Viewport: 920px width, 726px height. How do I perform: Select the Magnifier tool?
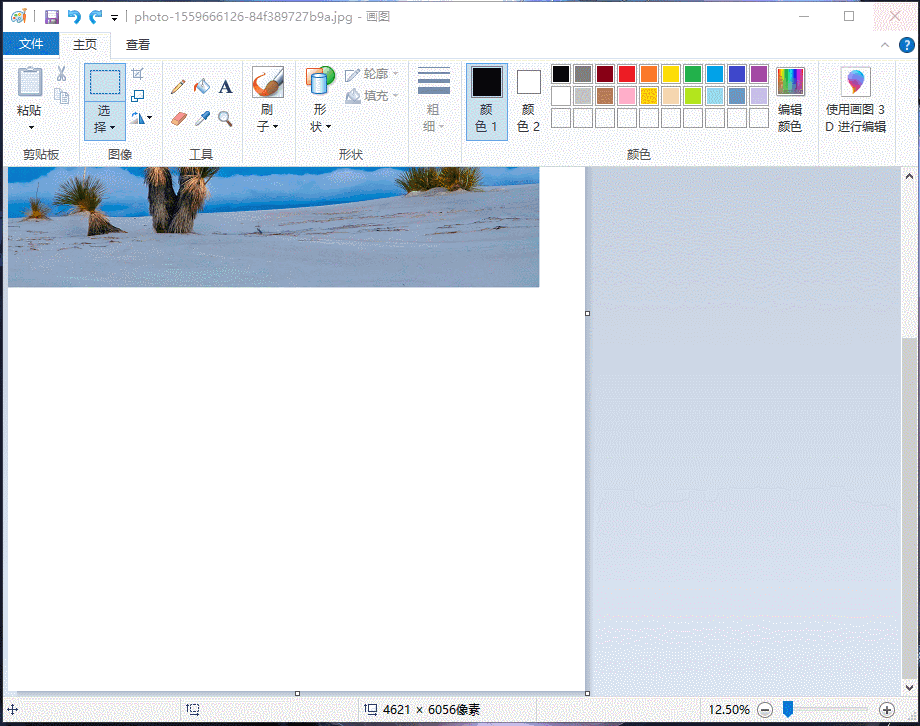pos(226,118)
